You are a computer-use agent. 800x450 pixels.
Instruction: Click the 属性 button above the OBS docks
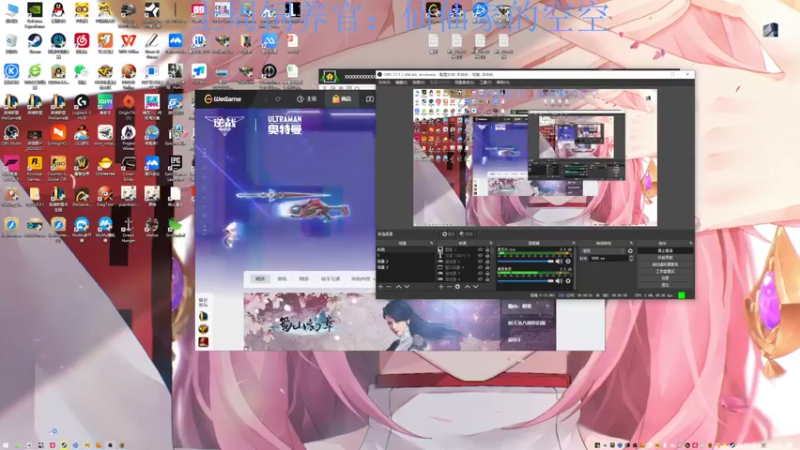[x=448, y=234]
